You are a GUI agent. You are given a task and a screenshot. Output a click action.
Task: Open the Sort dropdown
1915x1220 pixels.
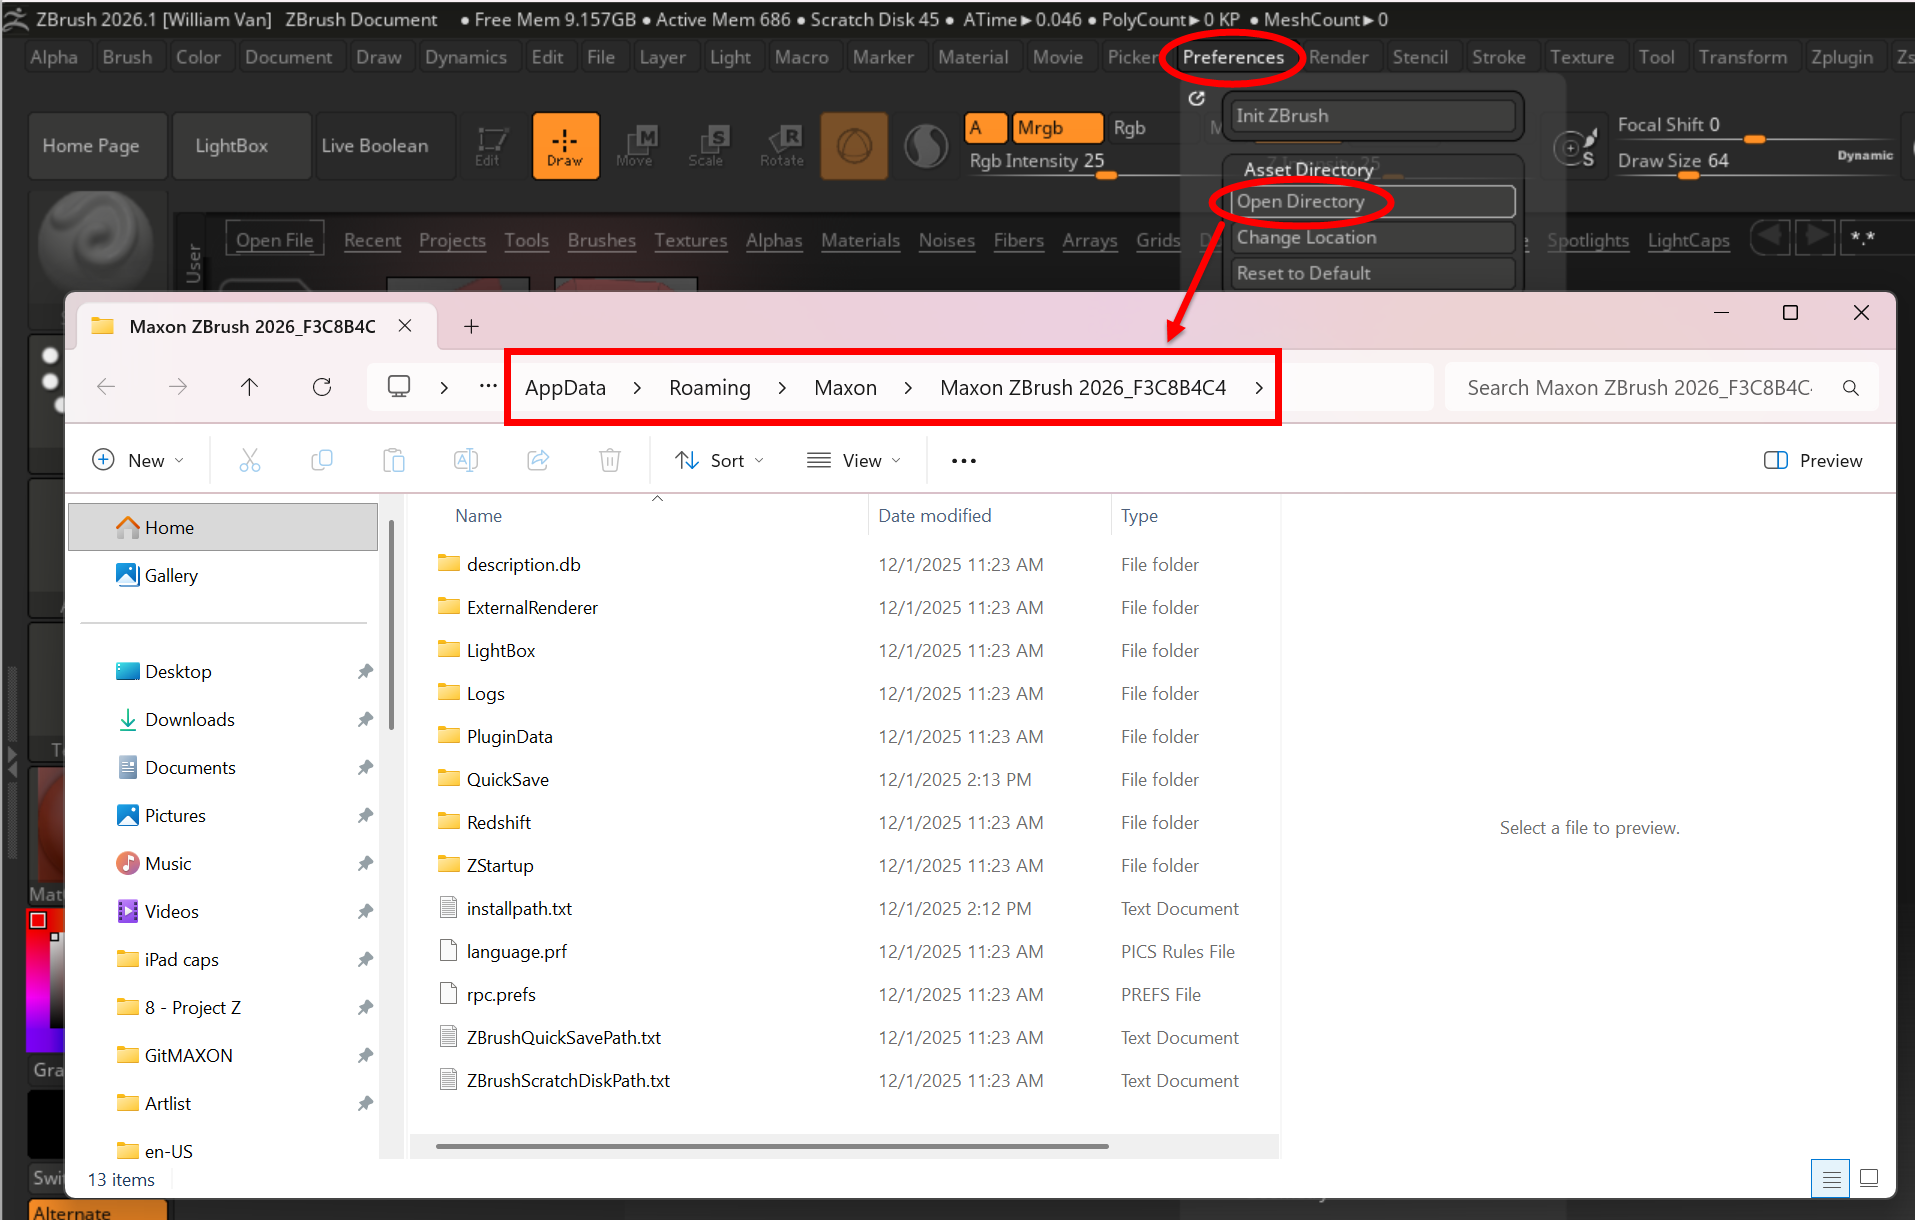coord(719,460)
